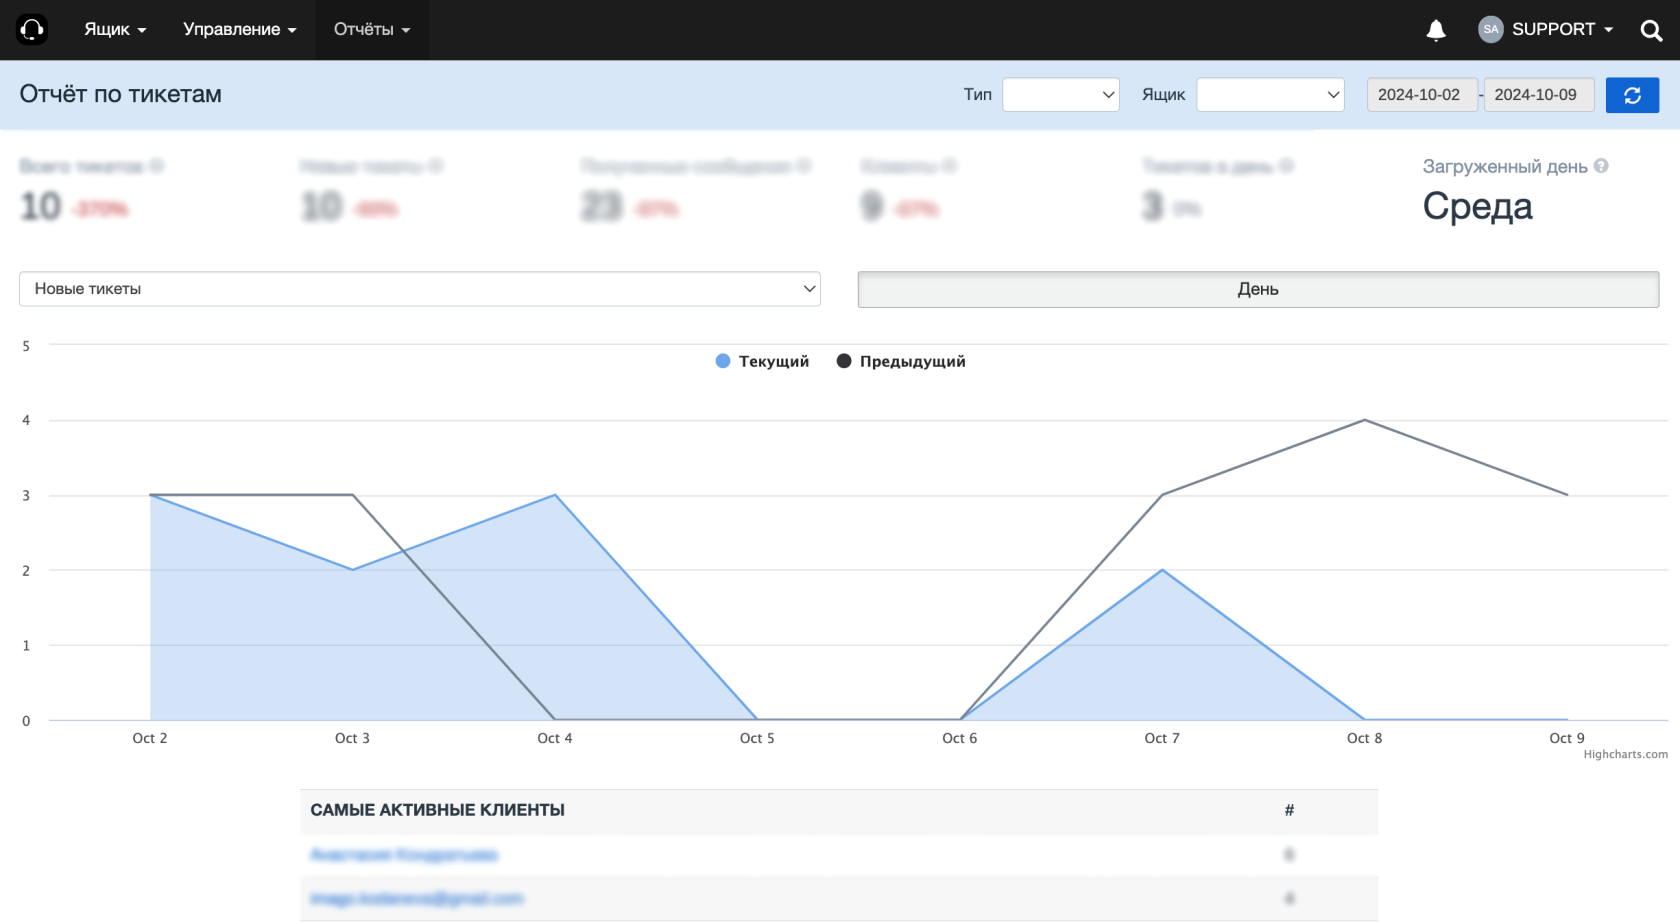Click the Oct 2 axis label

click(150, 738)
